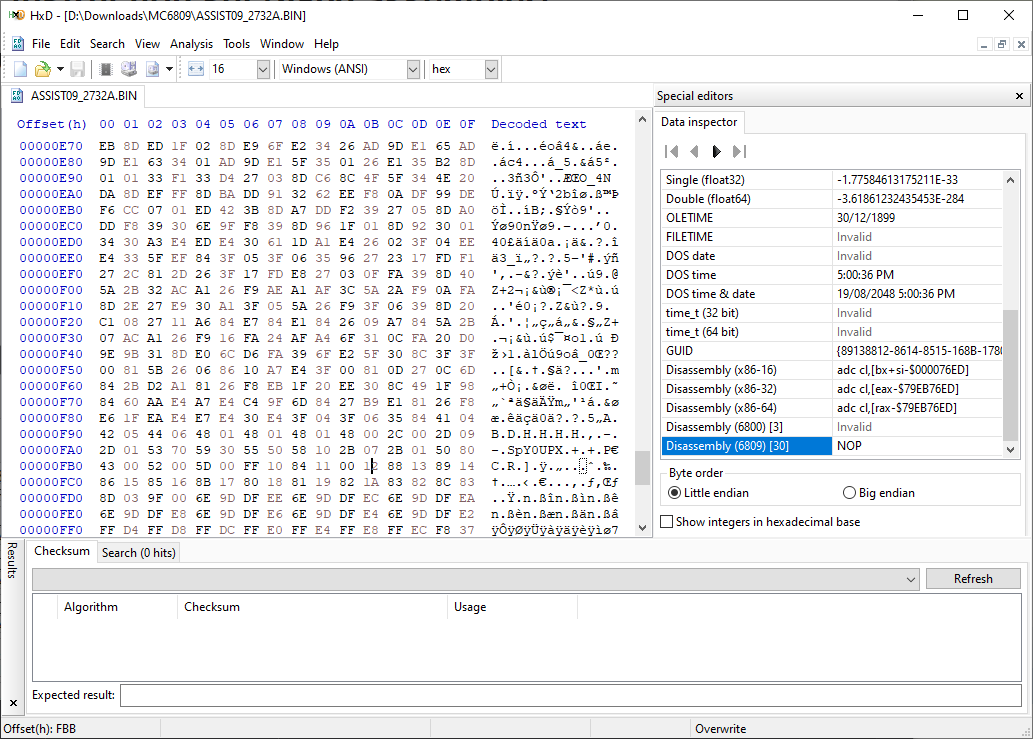
Task: Click offset row 00000FB0
Action: click(x=51, y=466)
